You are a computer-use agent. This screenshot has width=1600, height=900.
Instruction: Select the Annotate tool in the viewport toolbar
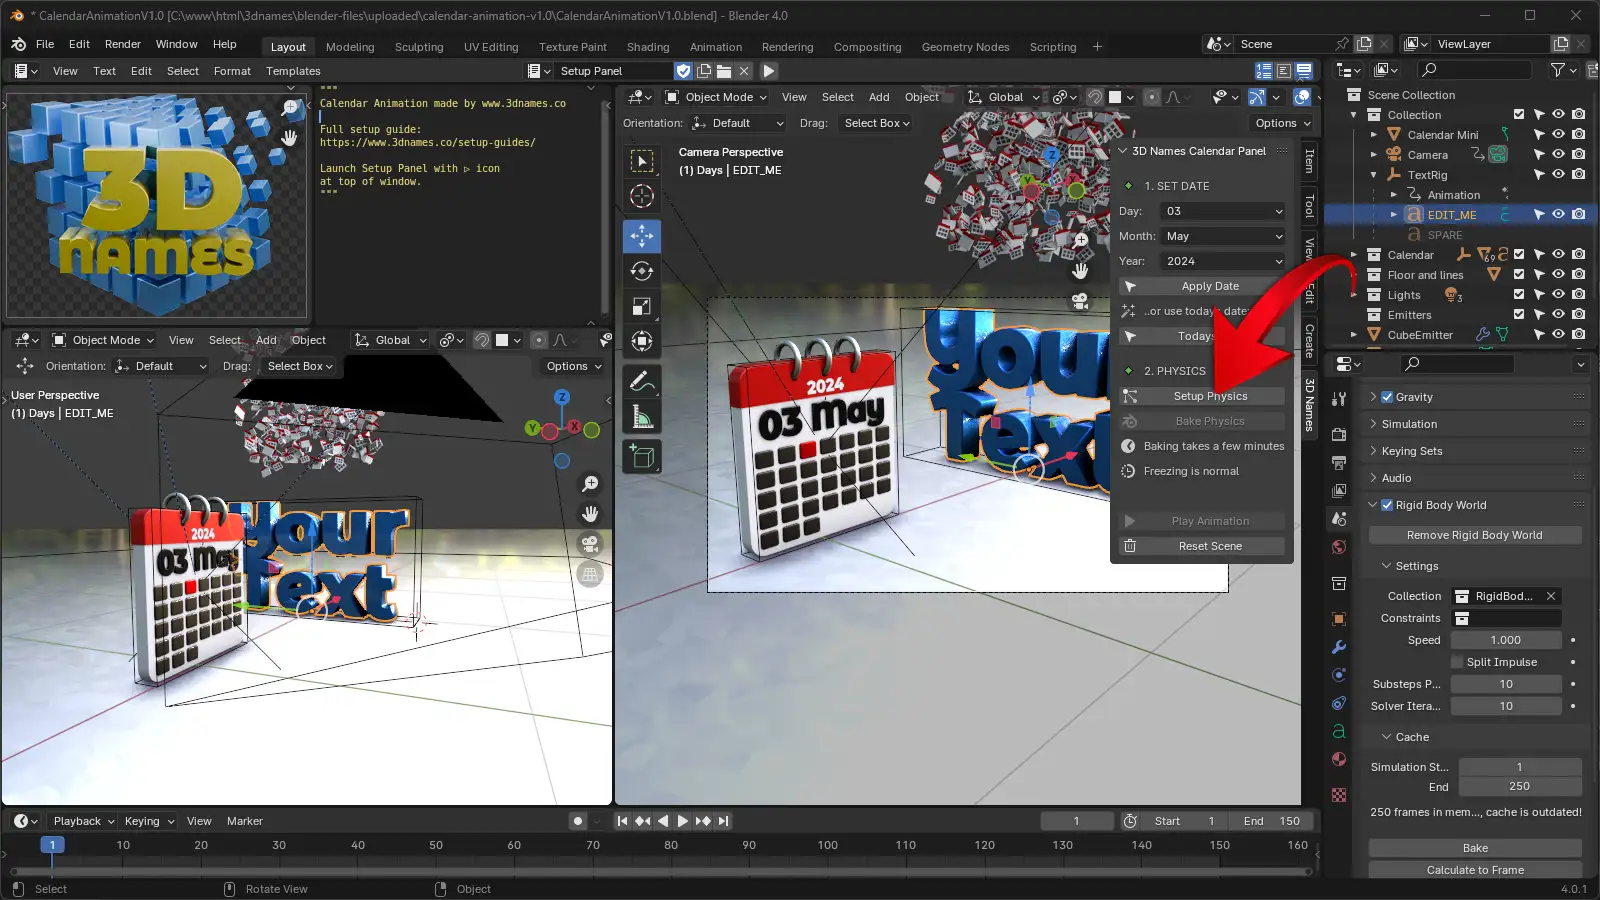coord(642,382)
